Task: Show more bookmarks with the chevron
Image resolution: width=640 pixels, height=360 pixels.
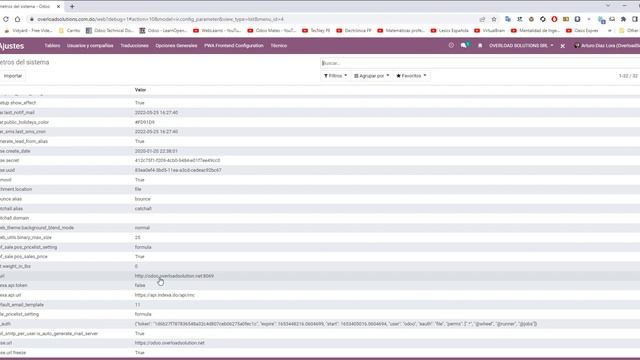Action: coord(609,31)
